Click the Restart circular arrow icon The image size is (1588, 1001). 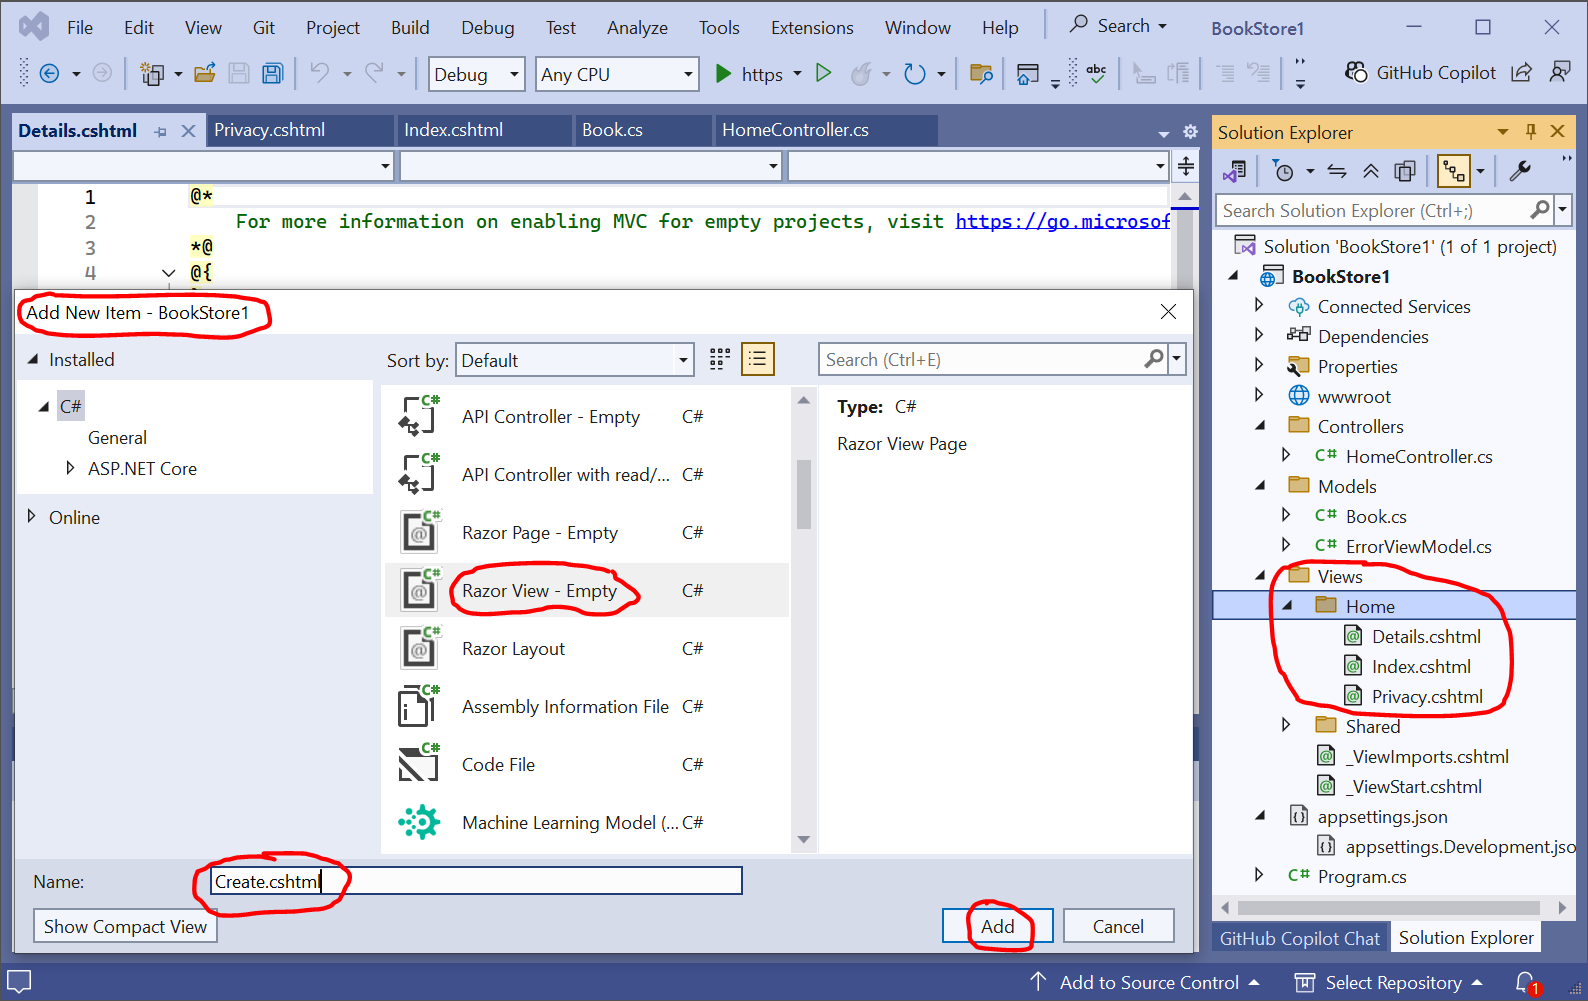[915, 73]
